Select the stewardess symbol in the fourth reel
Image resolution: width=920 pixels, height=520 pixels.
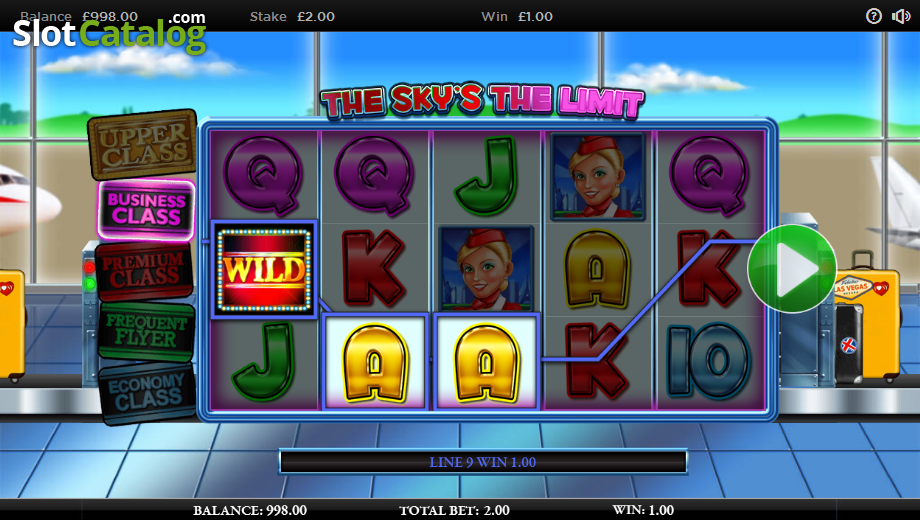tap(597, 176)
